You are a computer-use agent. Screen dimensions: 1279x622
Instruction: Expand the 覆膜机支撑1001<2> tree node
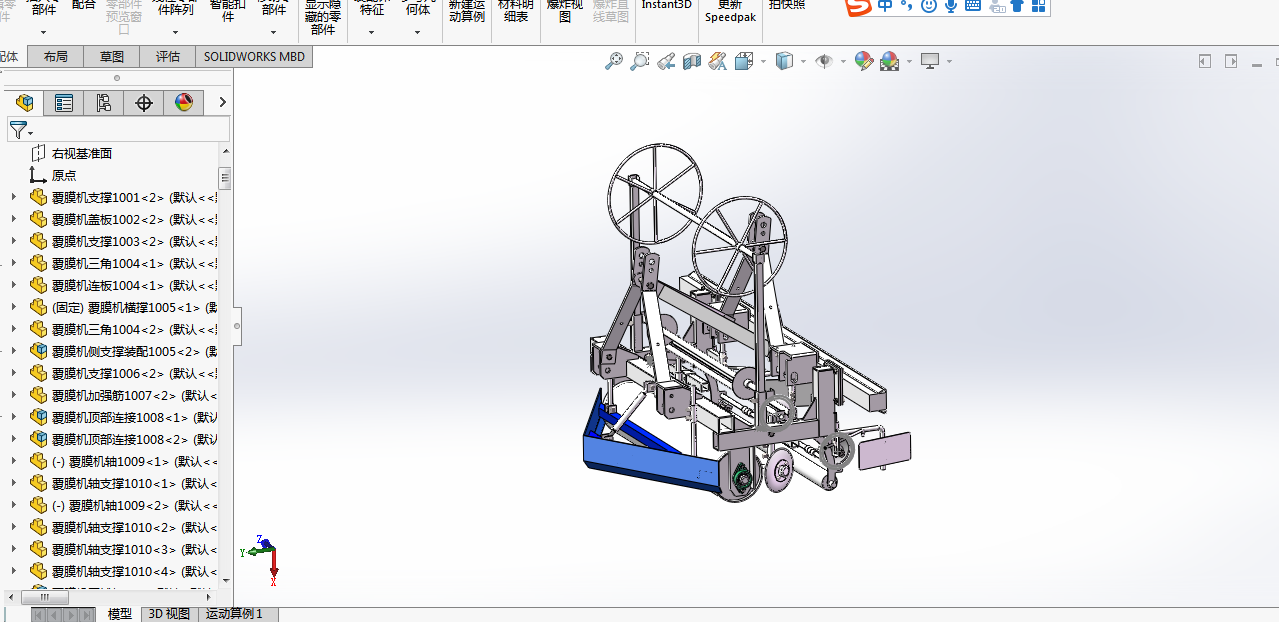pos(13,197)
